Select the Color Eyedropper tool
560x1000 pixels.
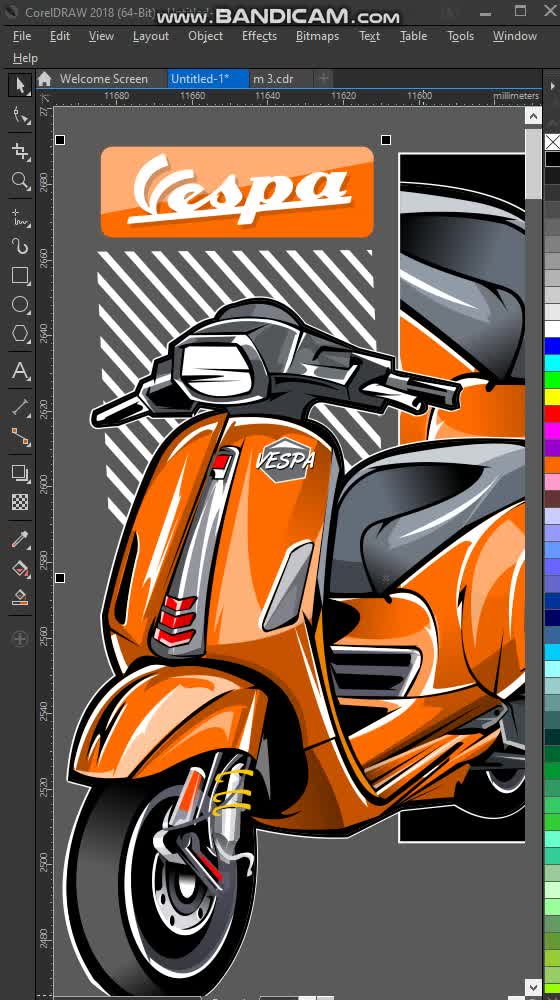[x=20, y=540]
